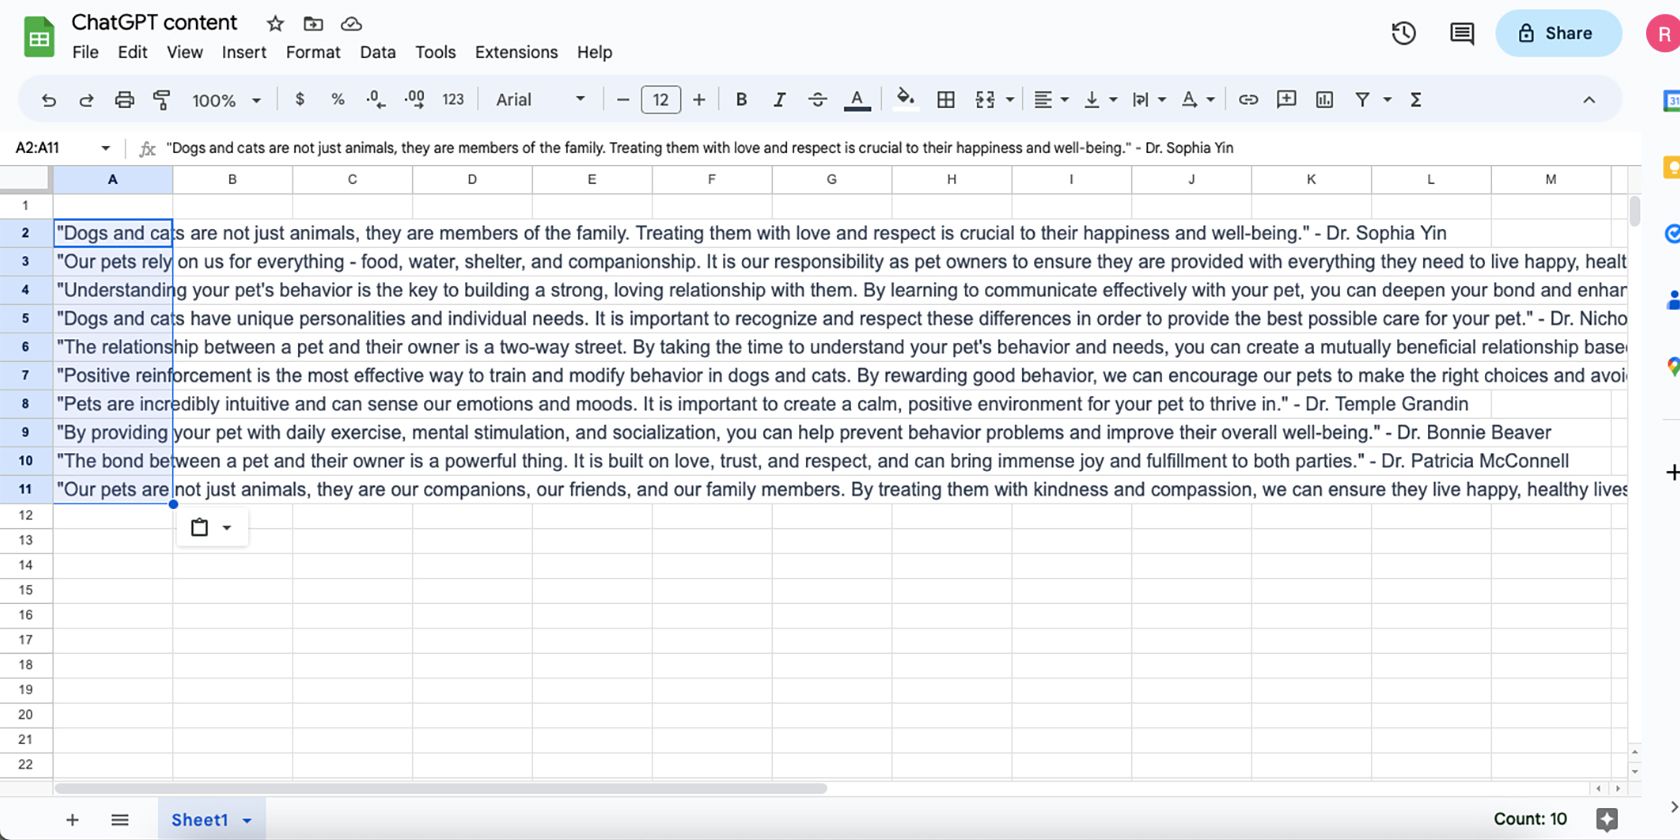Viewport: 1680px width, 840px height.
Task: Expand filter views arrow
Action: click(x=1387, y=99)
